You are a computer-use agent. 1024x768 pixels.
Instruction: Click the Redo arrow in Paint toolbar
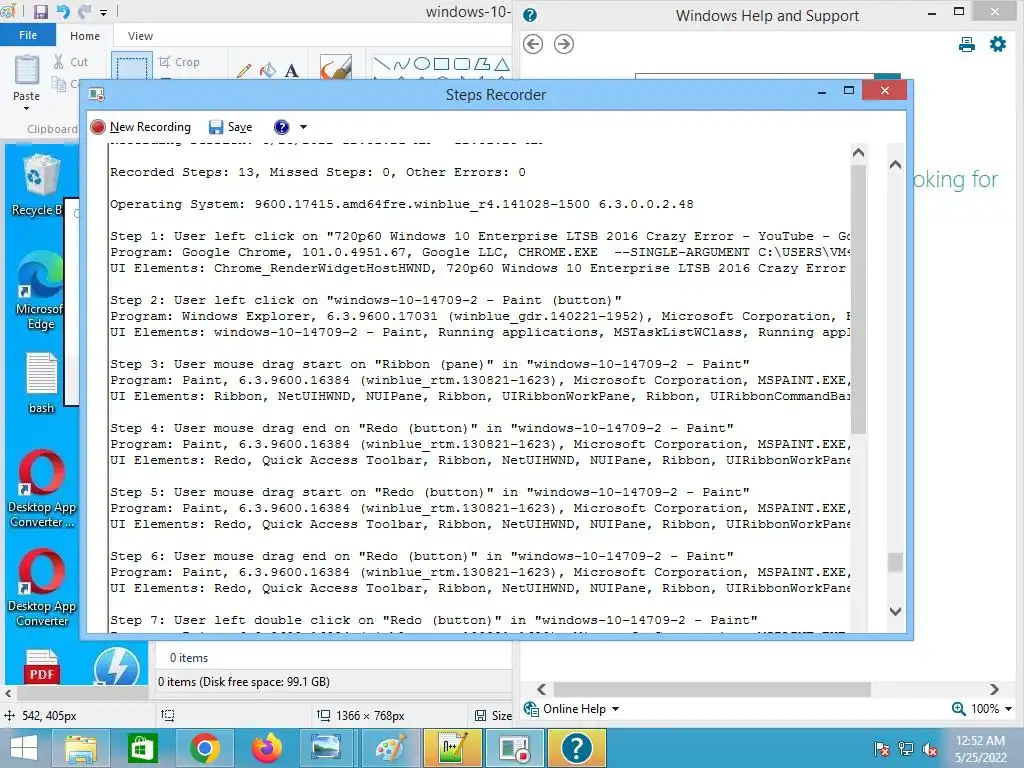tap(85, 12)
